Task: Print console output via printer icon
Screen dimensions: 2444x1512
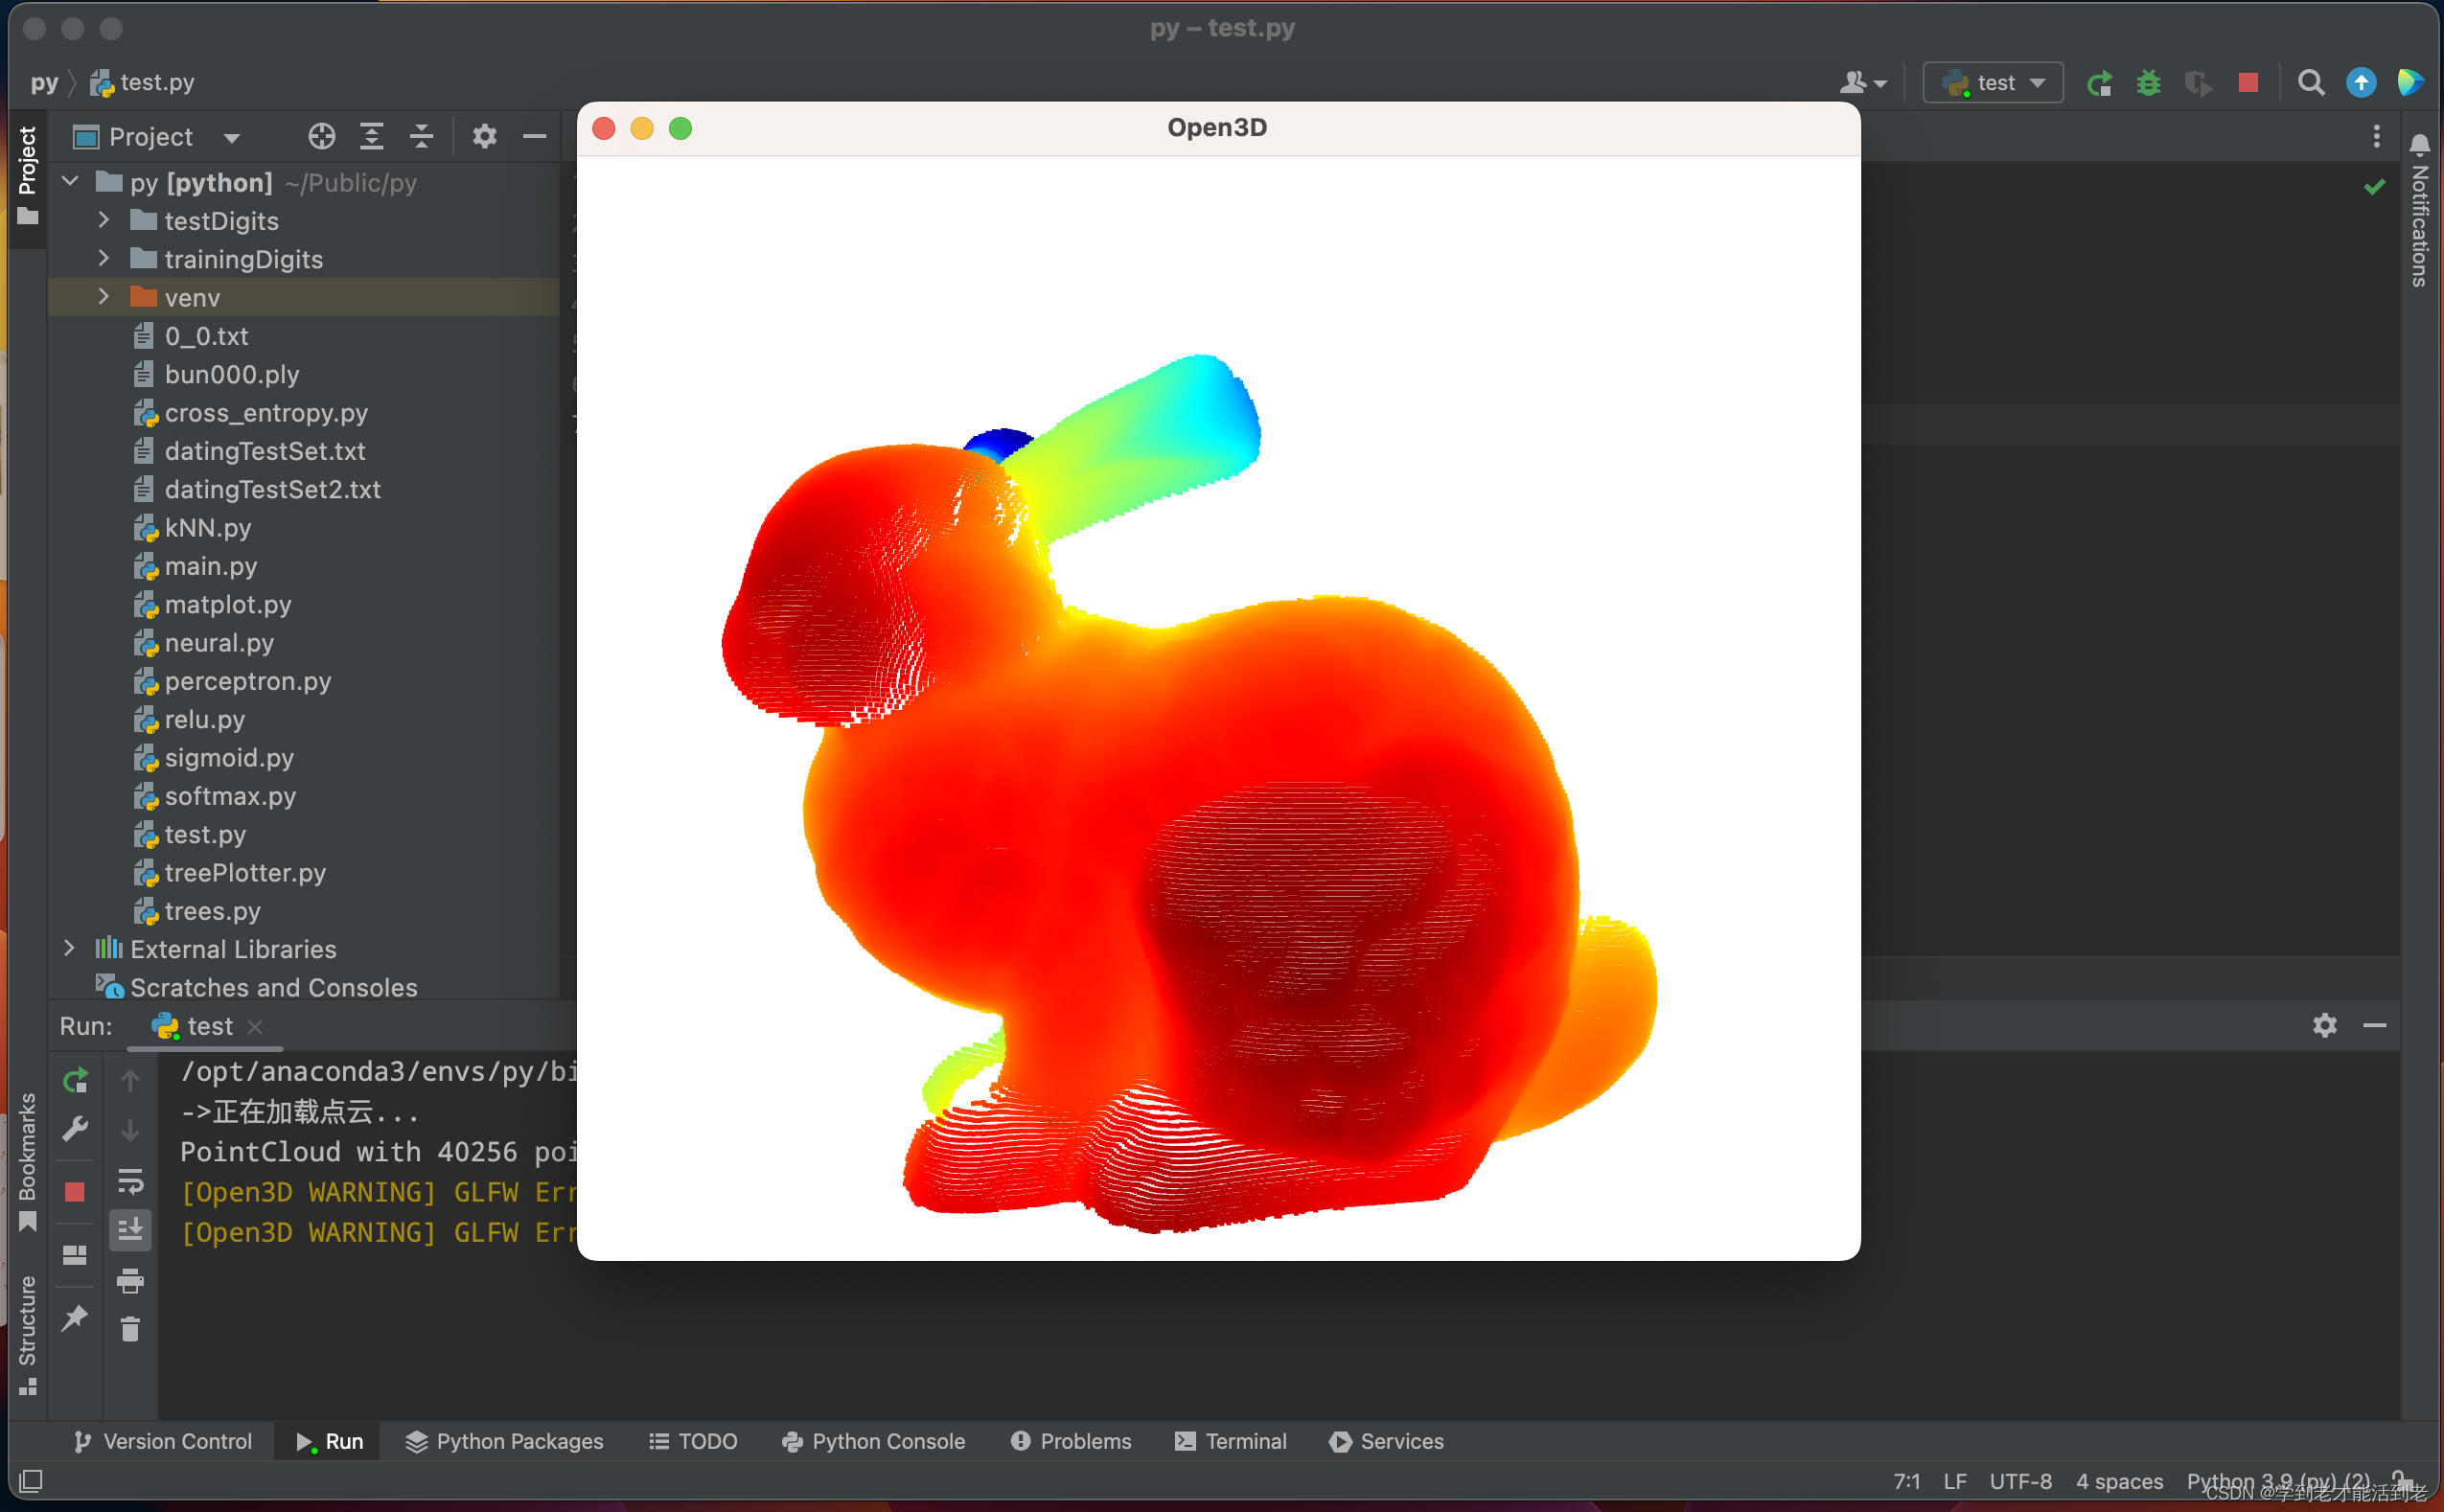Action: point(131,1281)
